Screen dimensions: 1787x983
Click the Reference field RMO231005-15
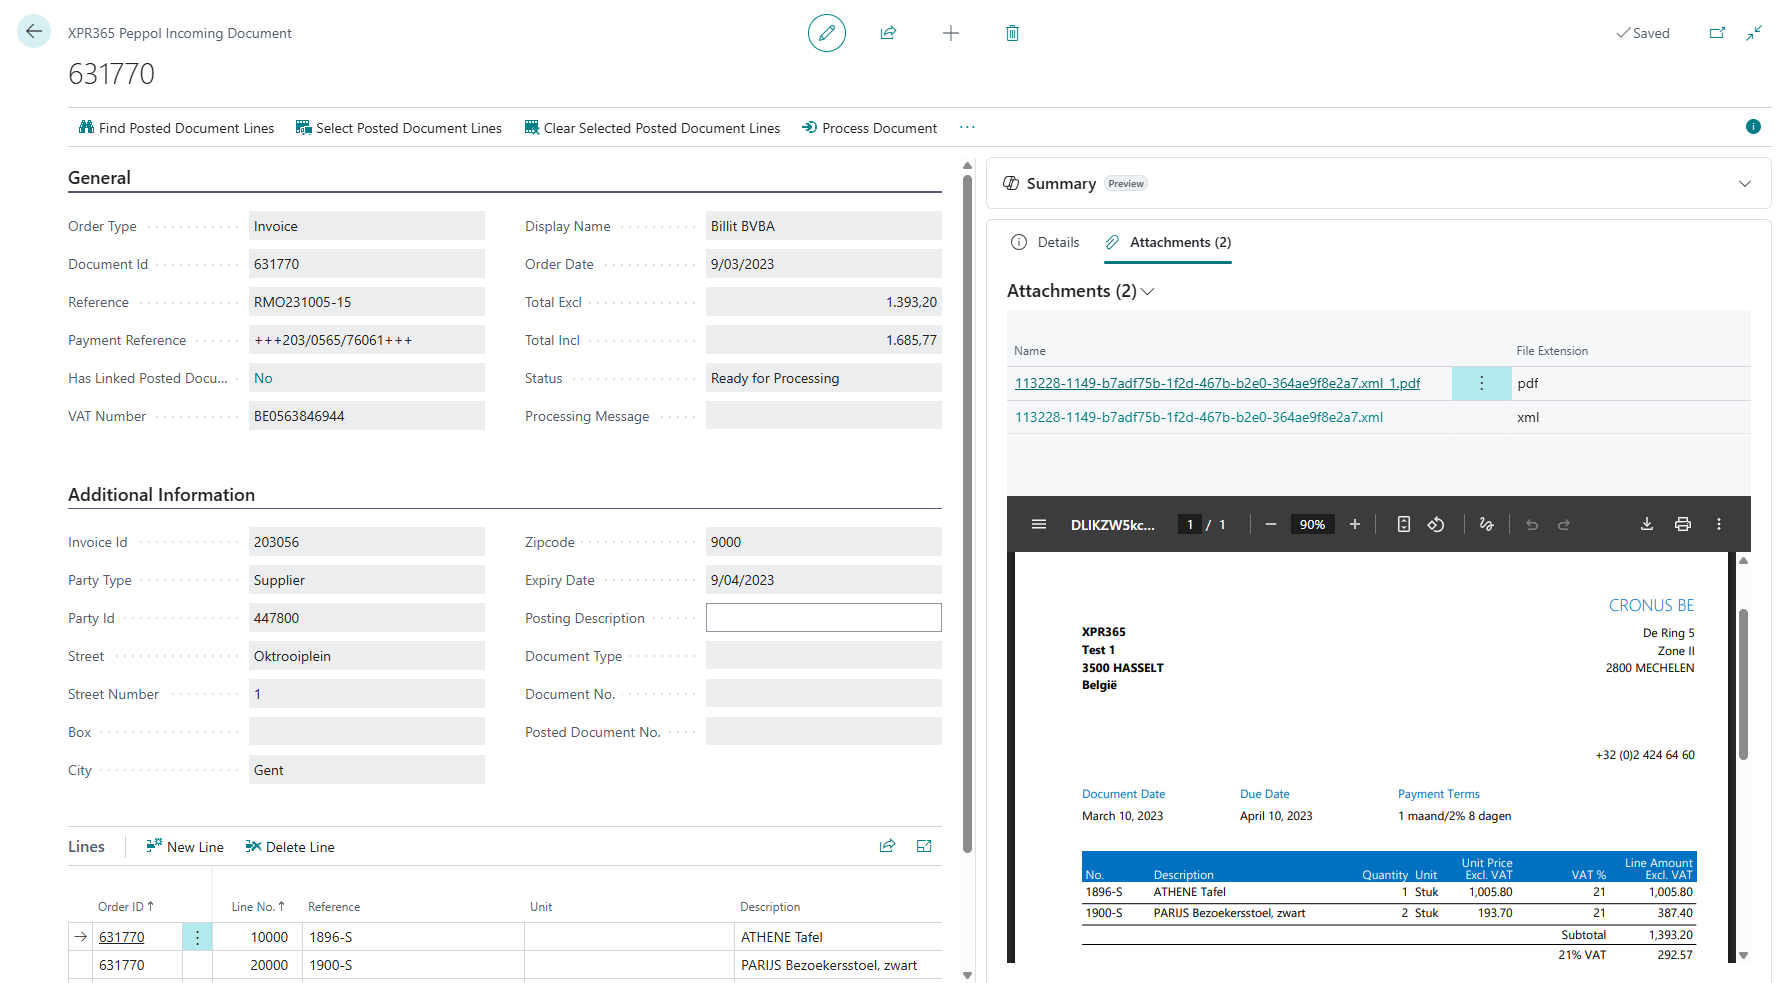tap(366, 302)
